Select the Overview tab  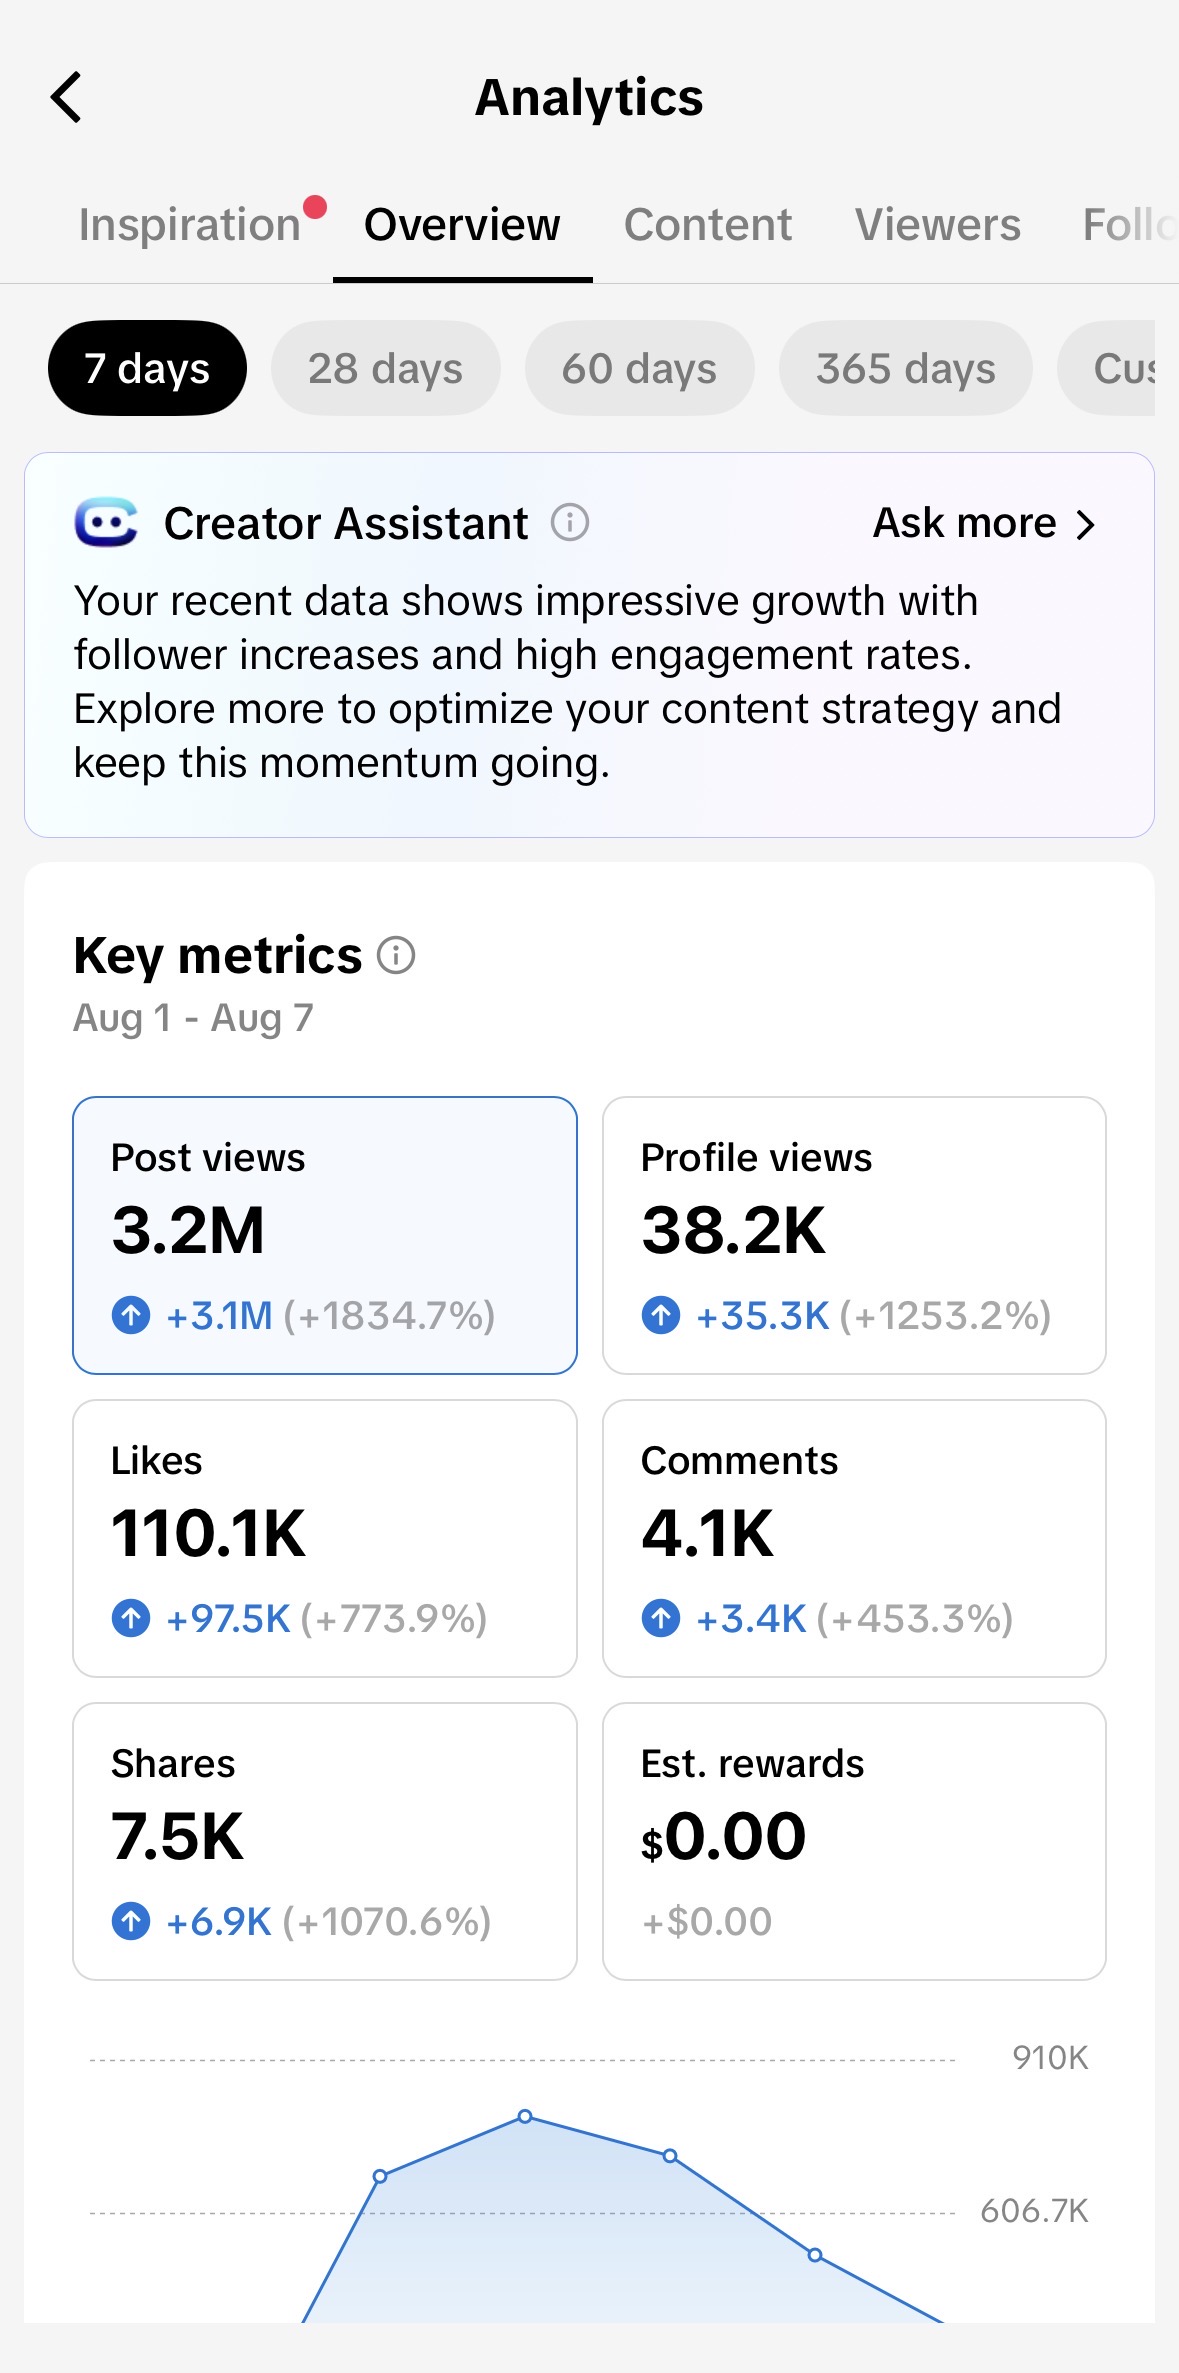click(x=462, y=224)
